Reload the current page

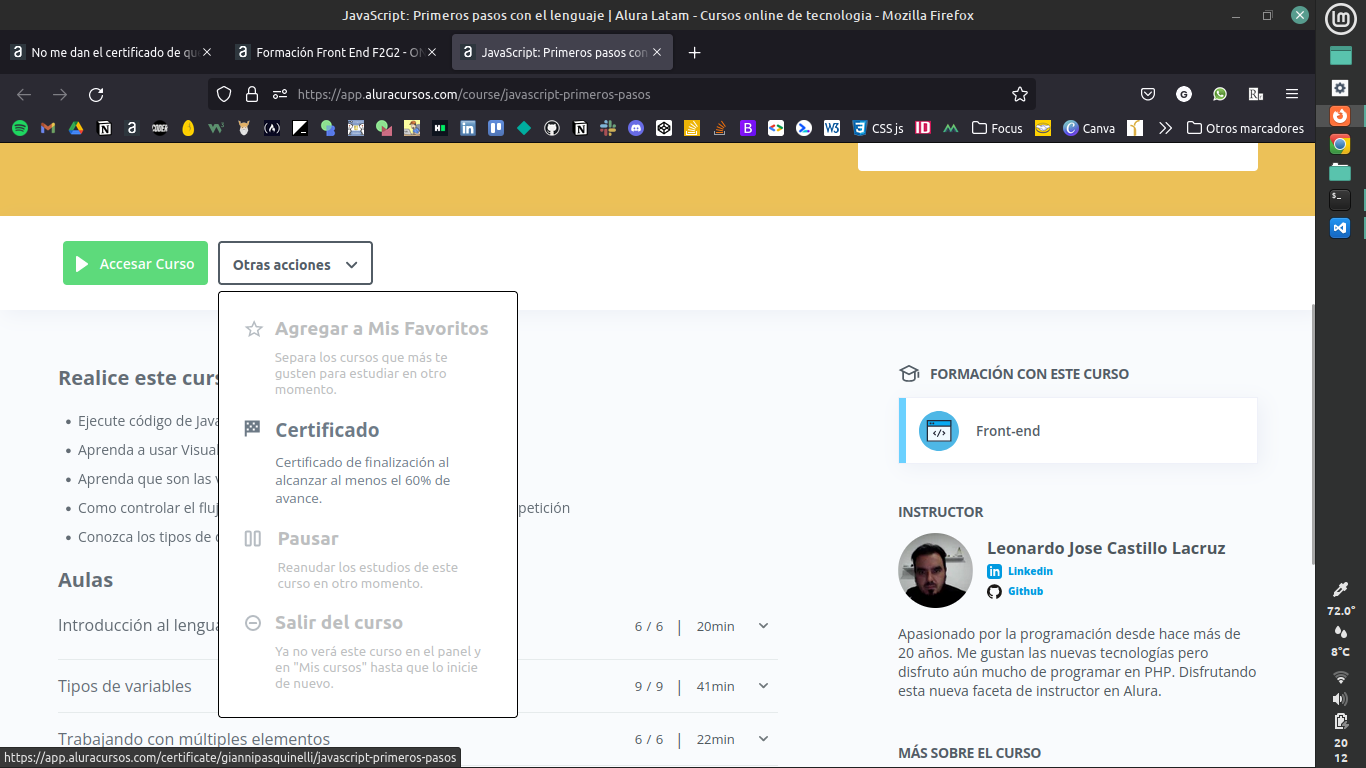pos(96,94)
